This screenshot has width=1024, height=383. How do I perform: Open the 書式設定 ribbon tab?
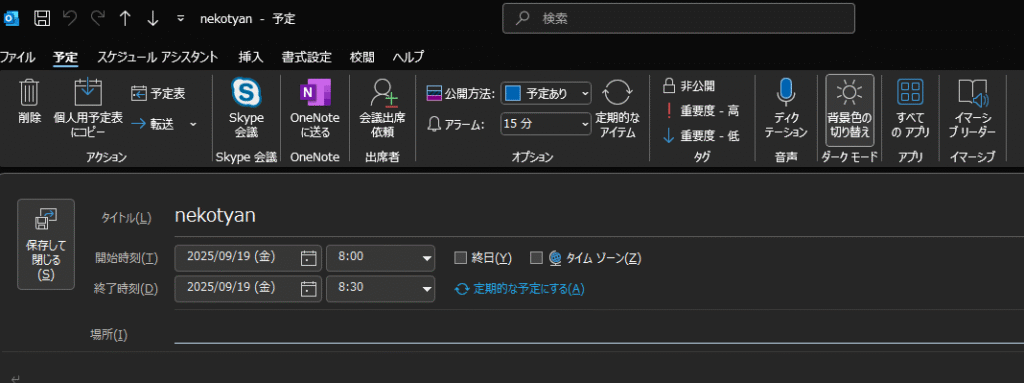[x=306, y=57]
